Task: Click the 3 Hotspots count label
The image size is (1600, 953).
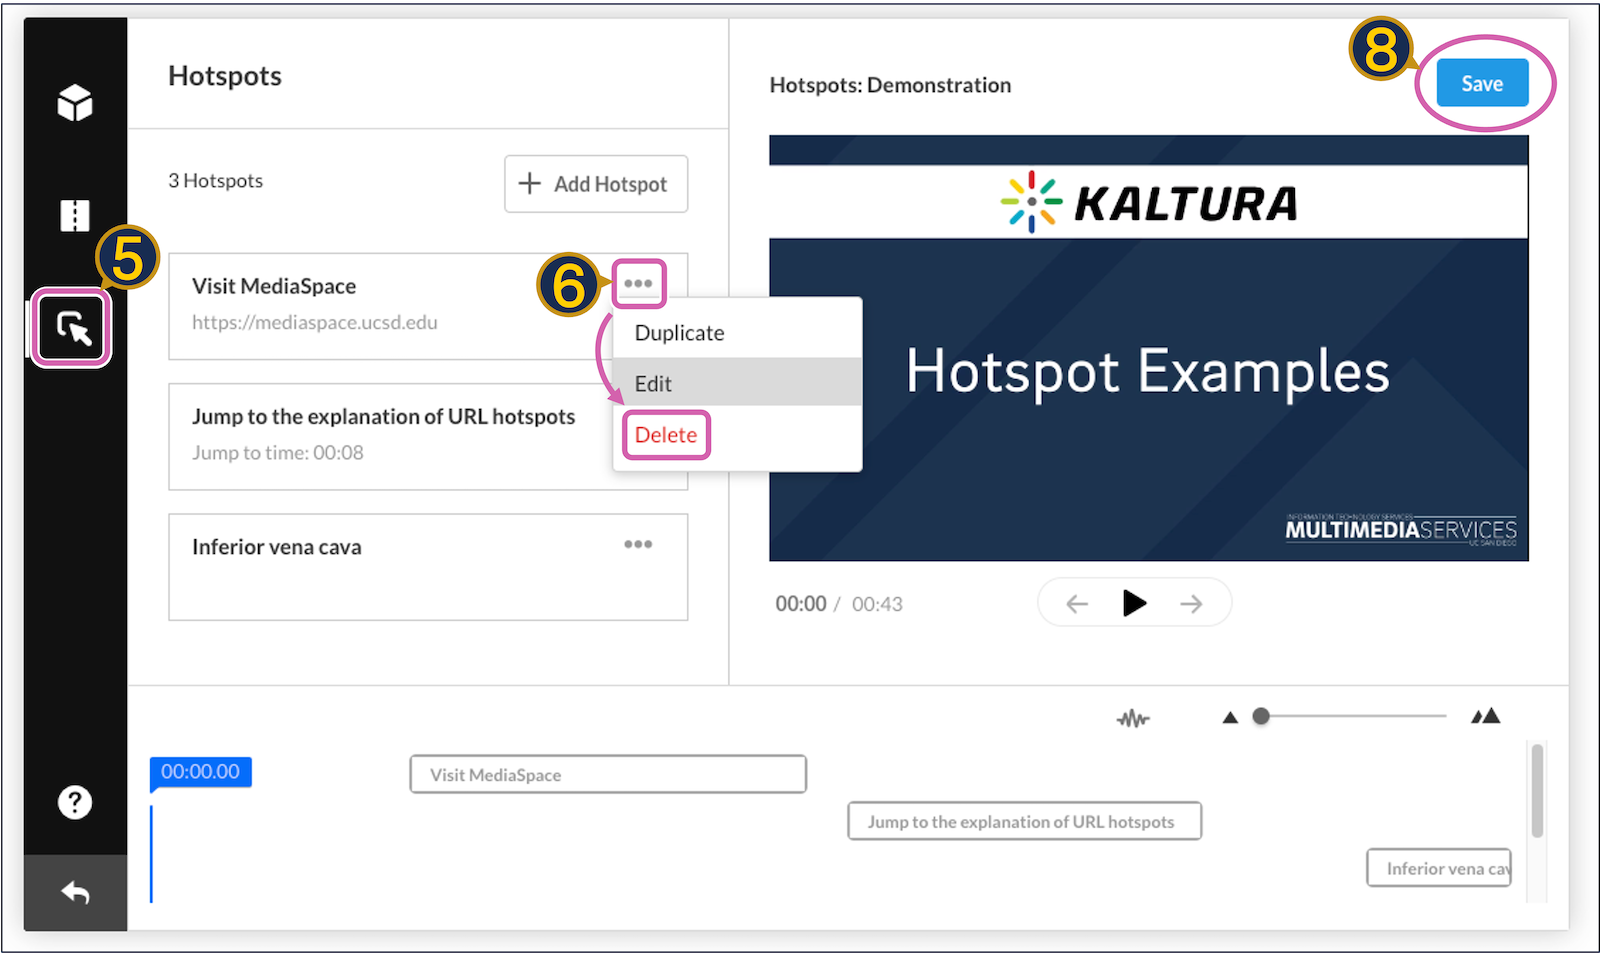Action: 216,181
